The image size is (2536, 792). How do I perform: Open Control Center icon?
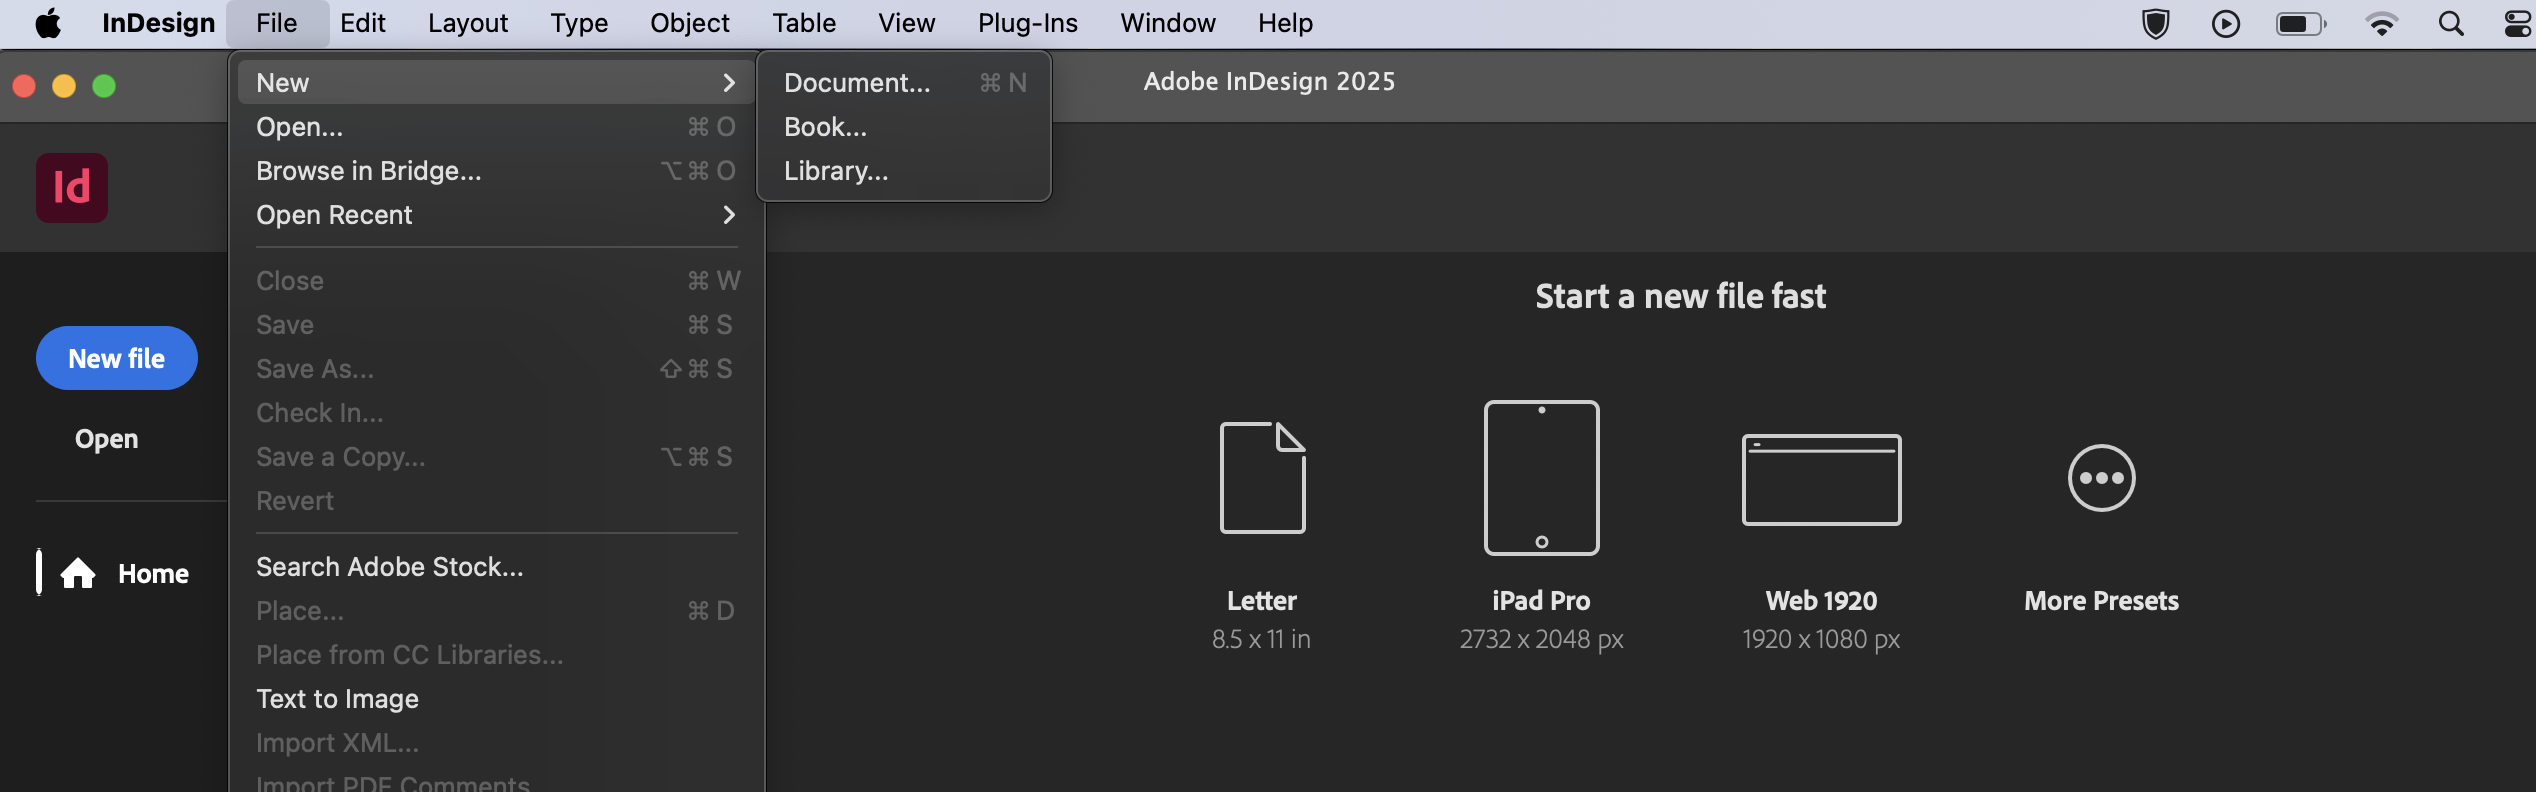(x=2518, y=23)
